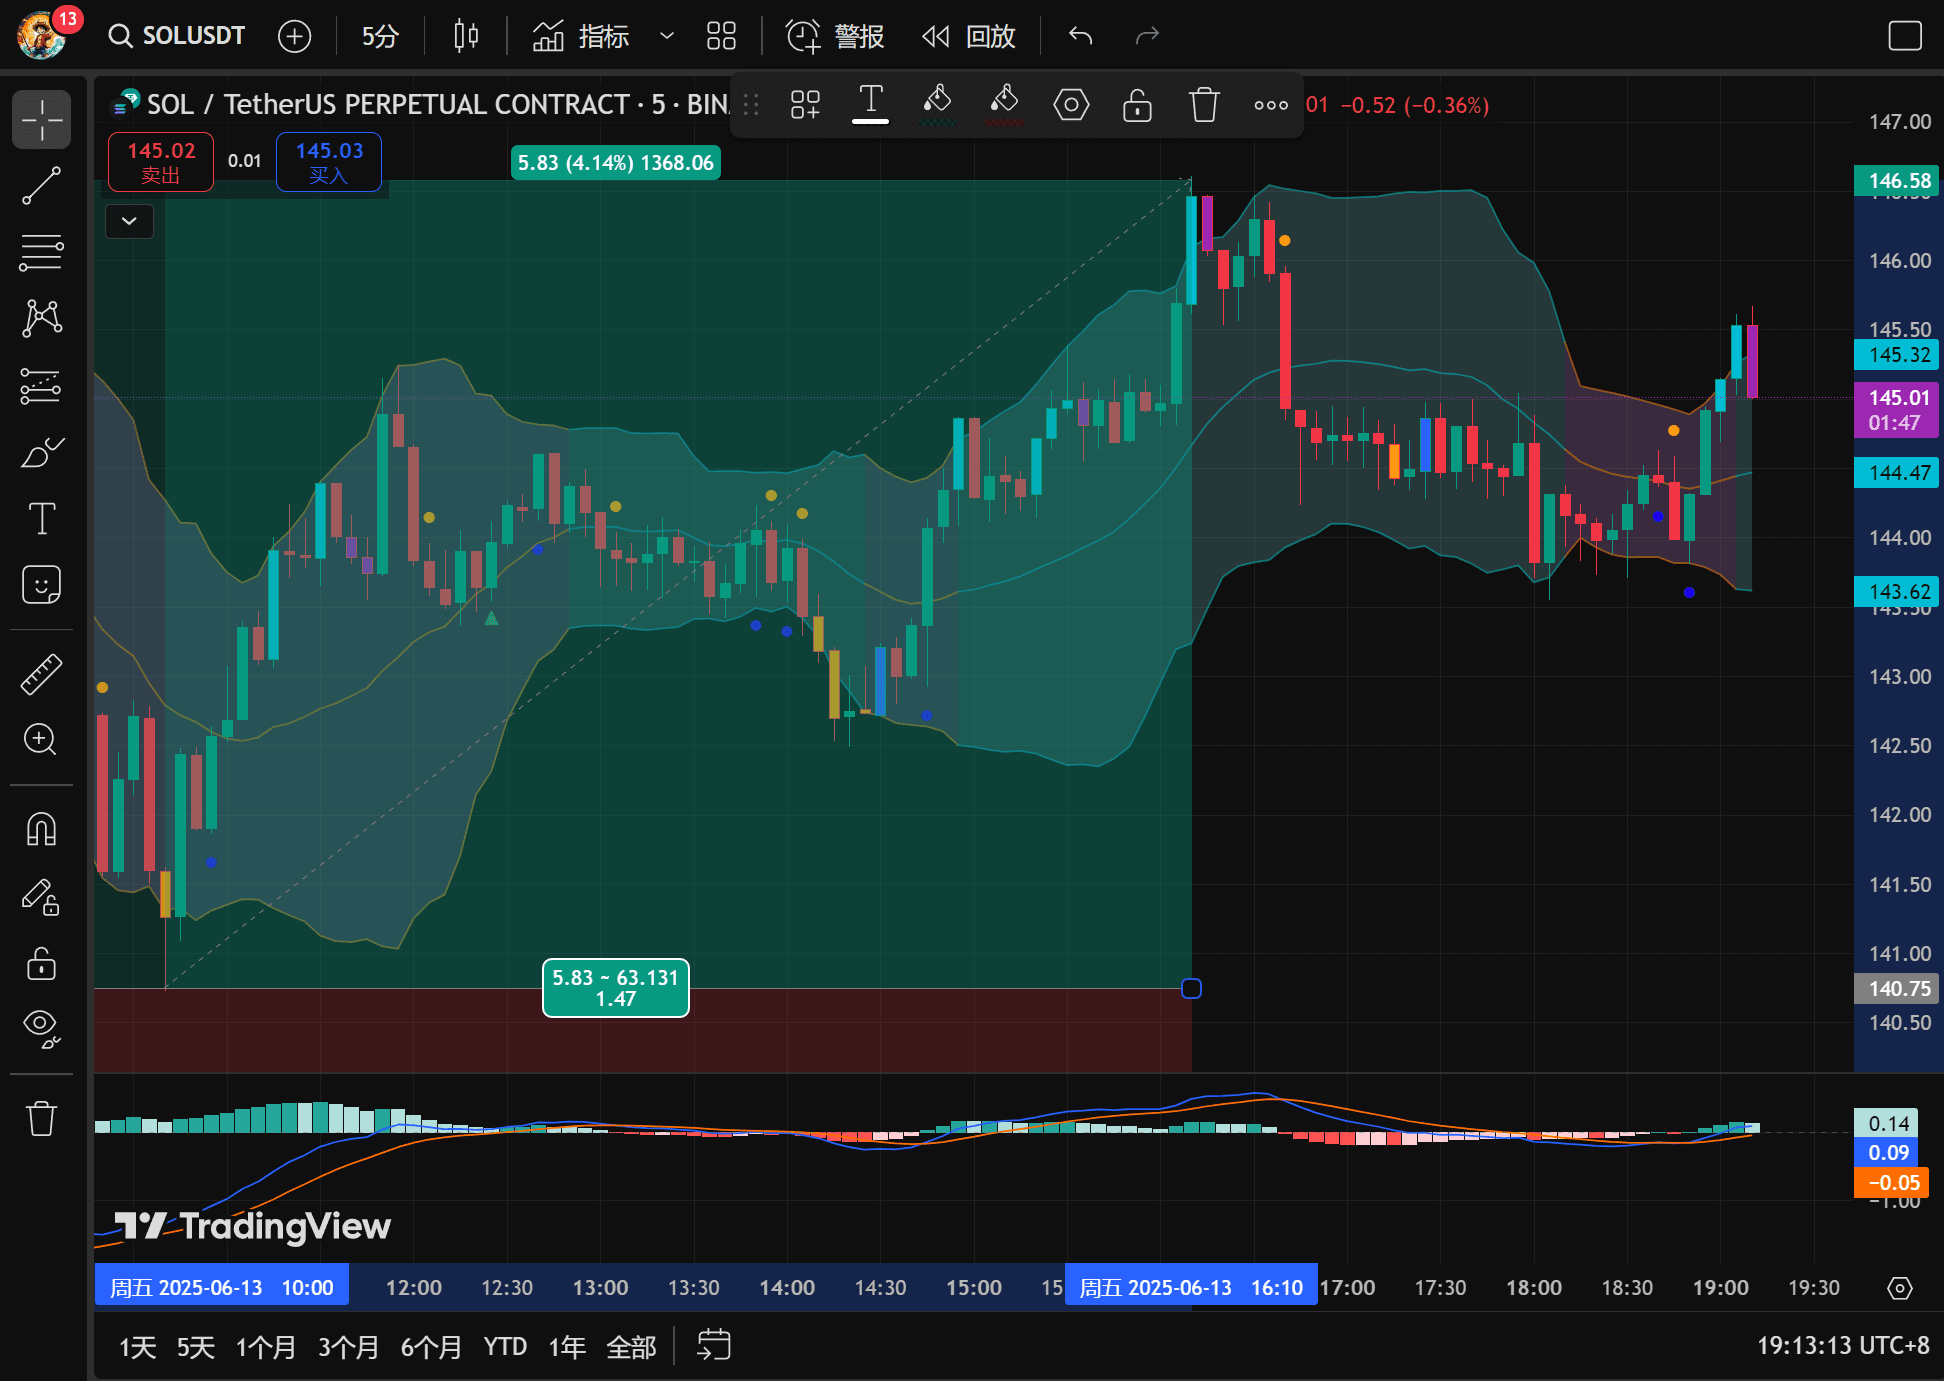Viewport: 1944px width, 1381px height.
Task: Change green-underlined fill color in floating toolbar
Action: coord(938,104)
